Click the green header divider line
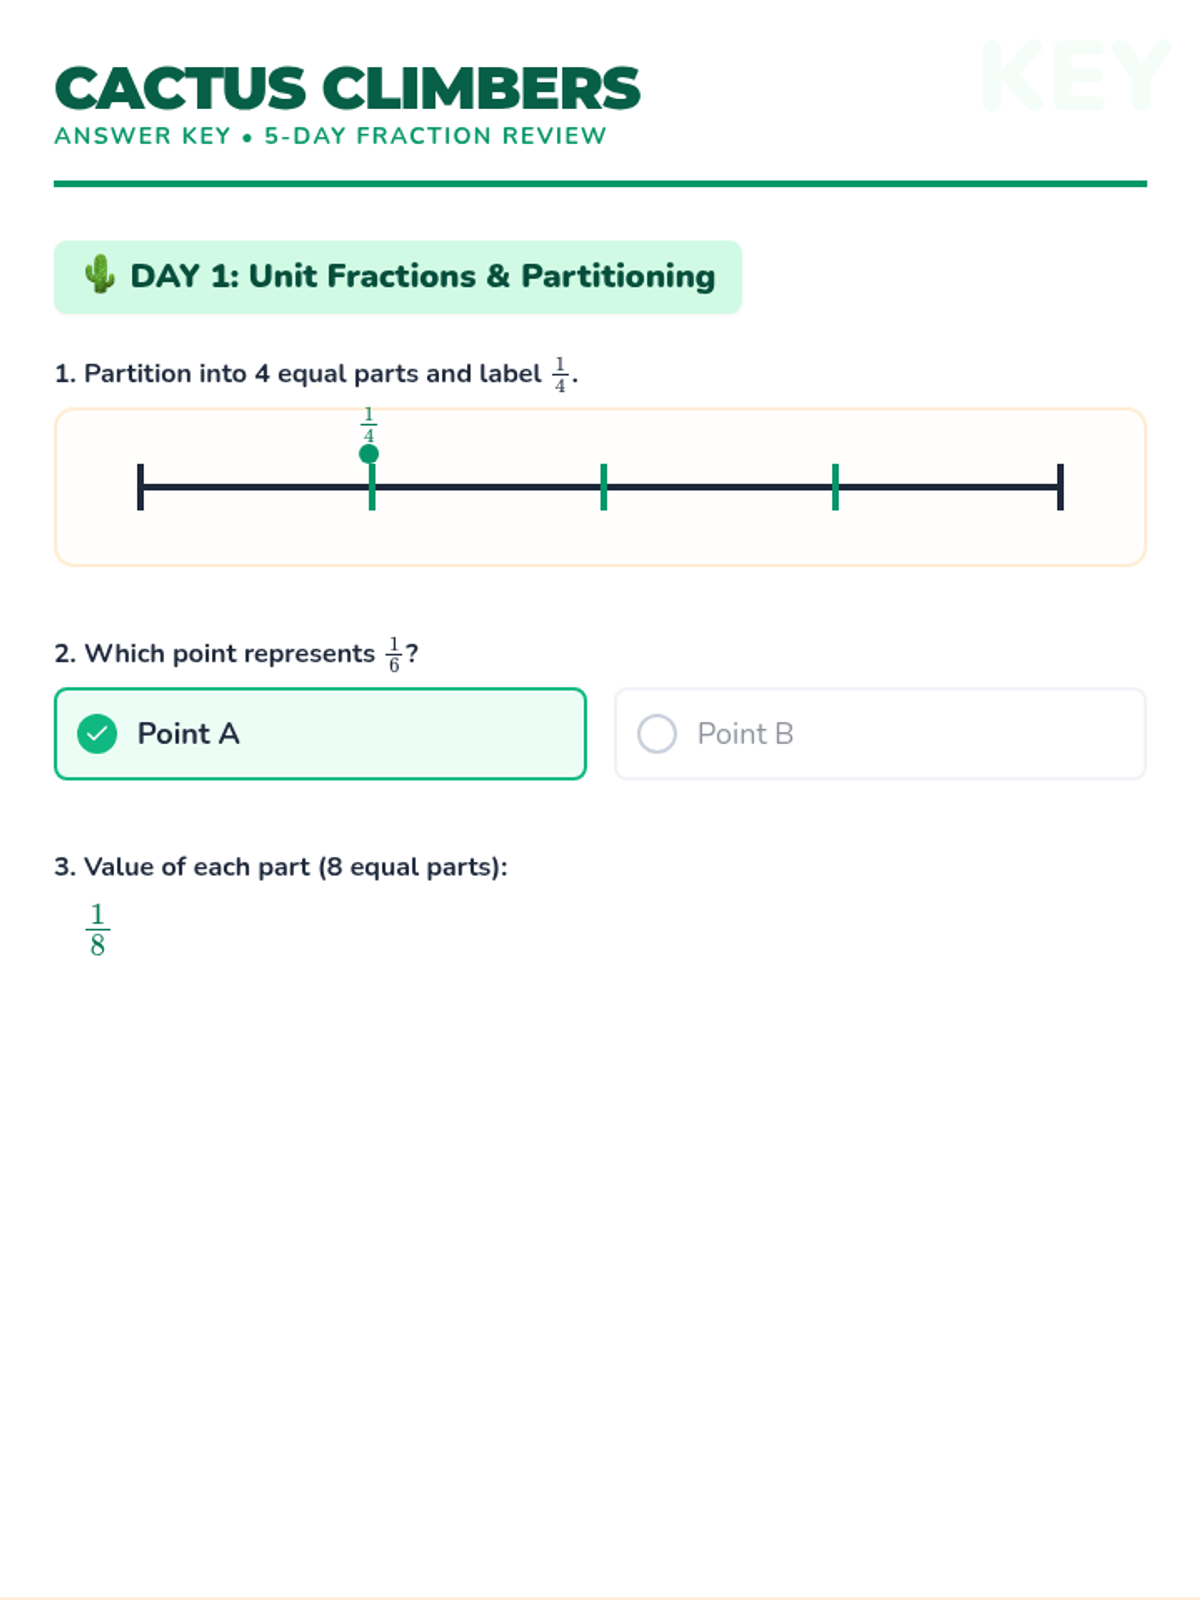Viewport: 1200px width, 1600px height. tap(600, 184)
